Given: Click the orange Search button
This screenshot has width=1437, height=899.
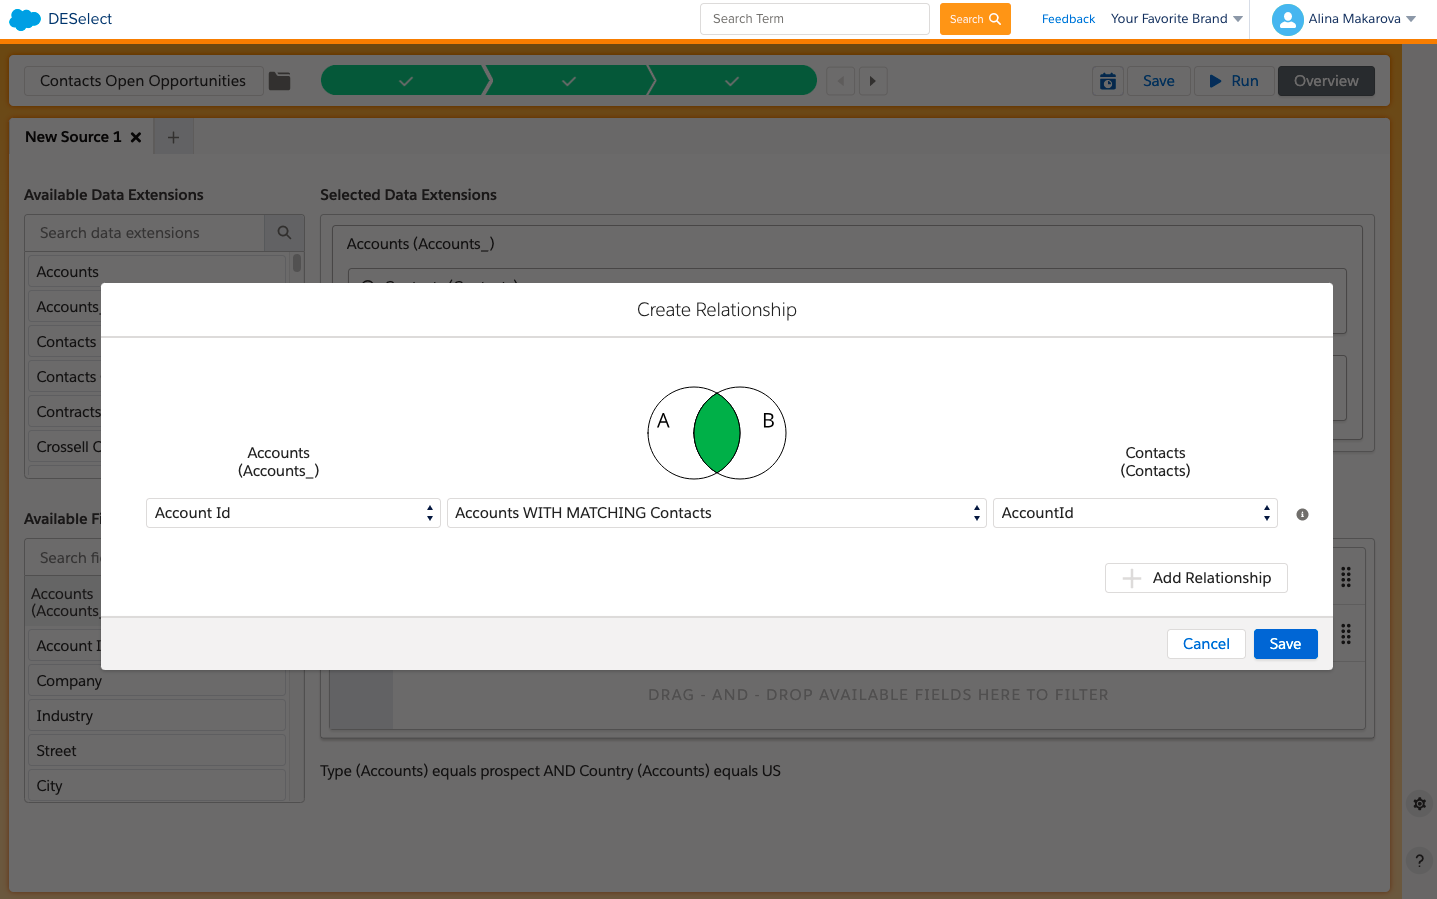Looking at the screenshot, I should pos(975,19).
